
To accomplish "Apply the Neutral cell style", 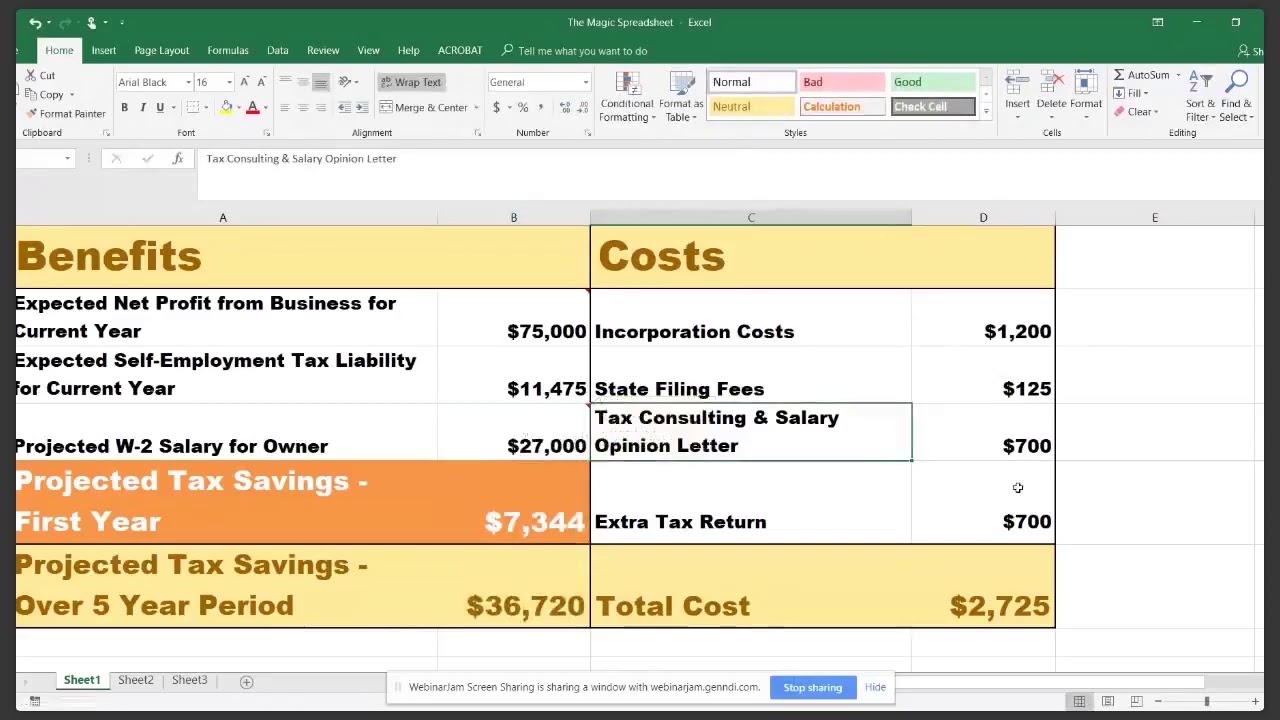I will (751, 107).
